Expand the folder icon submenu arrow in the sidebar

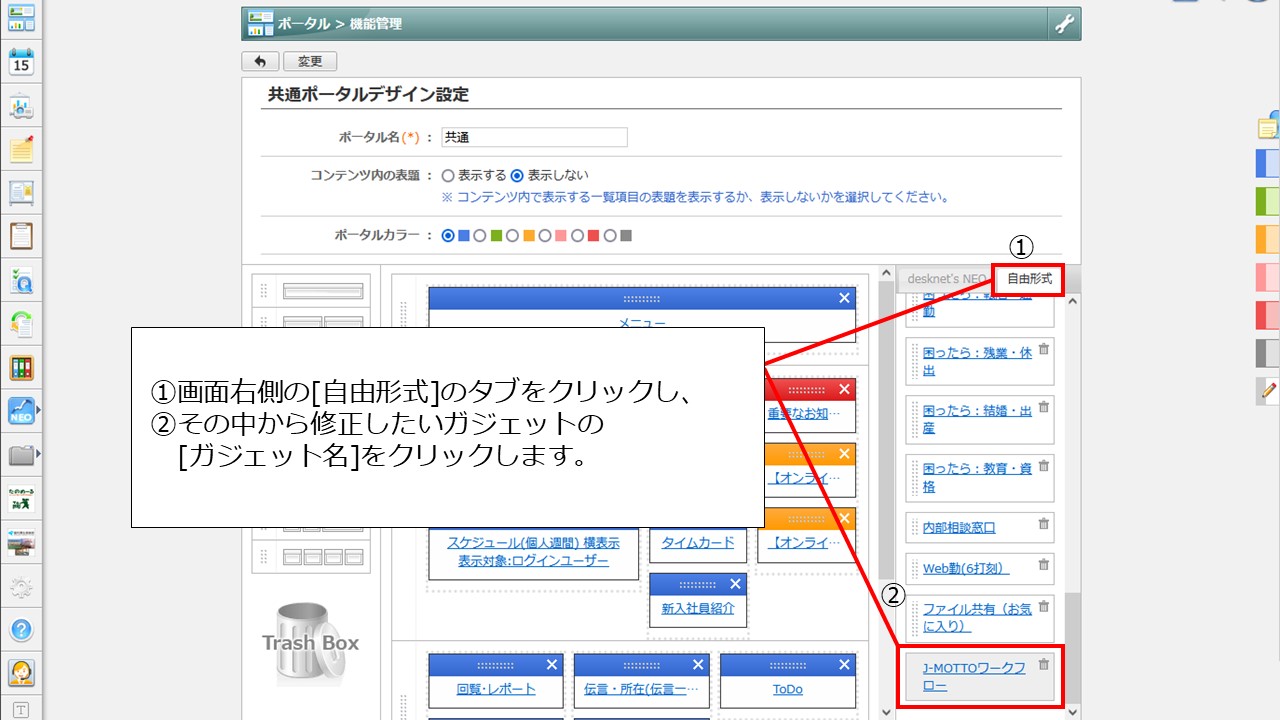click(x=38, y=455)
